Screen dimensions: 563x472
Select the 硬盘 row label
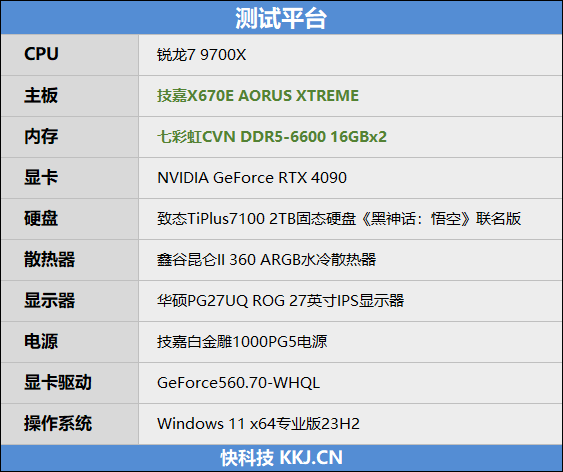click(41, 218)
